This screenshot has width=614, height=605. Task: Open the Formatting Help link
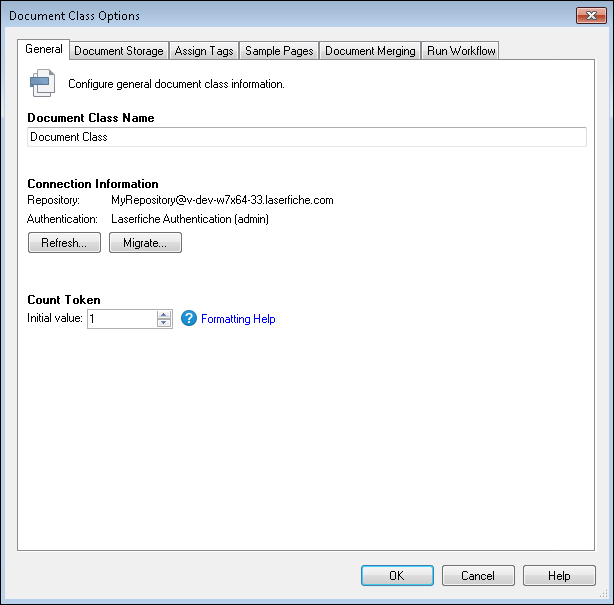tap(238, 319)
